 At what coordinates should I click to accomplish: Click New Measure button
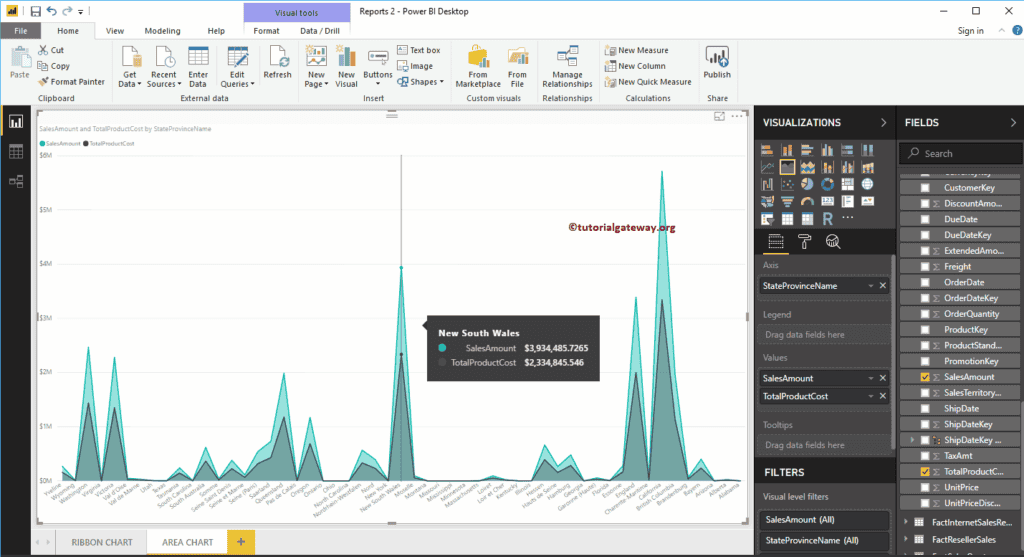636,50
